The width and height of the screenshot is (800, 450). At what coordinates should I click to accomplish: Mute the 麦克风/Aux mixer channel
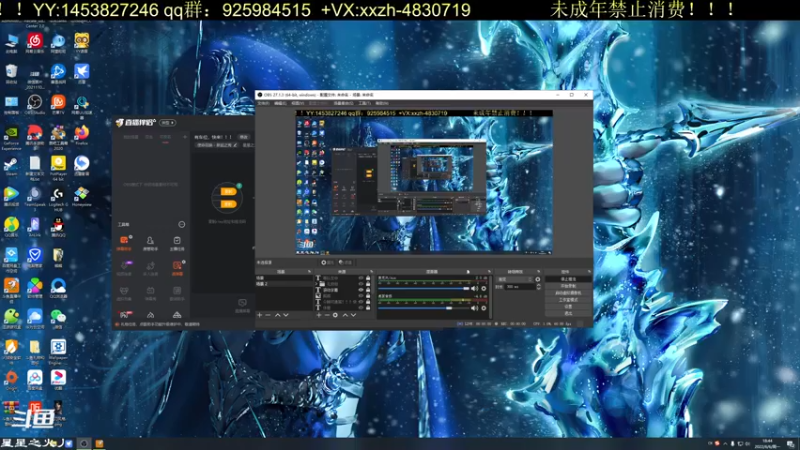(474, 289)
